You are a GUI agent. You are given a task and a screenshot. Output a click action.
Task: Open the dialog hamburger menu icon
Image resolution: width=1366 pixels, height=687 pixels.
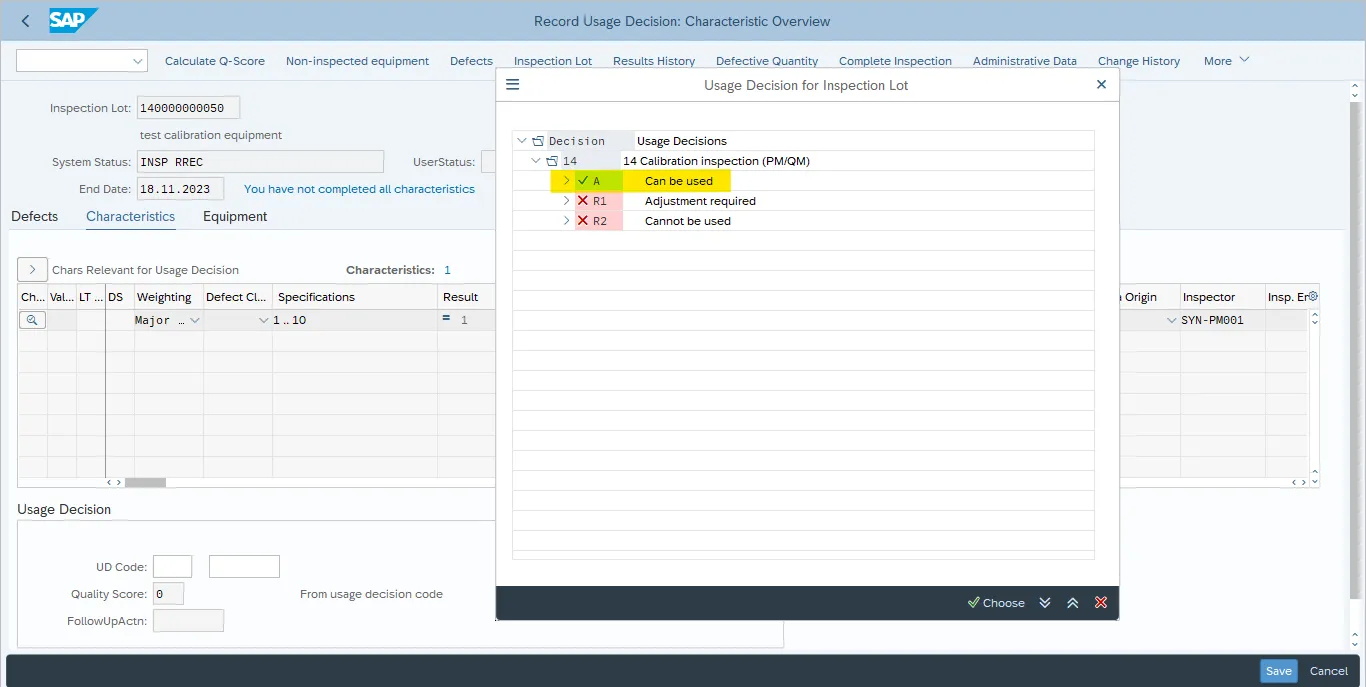[513, 85]
